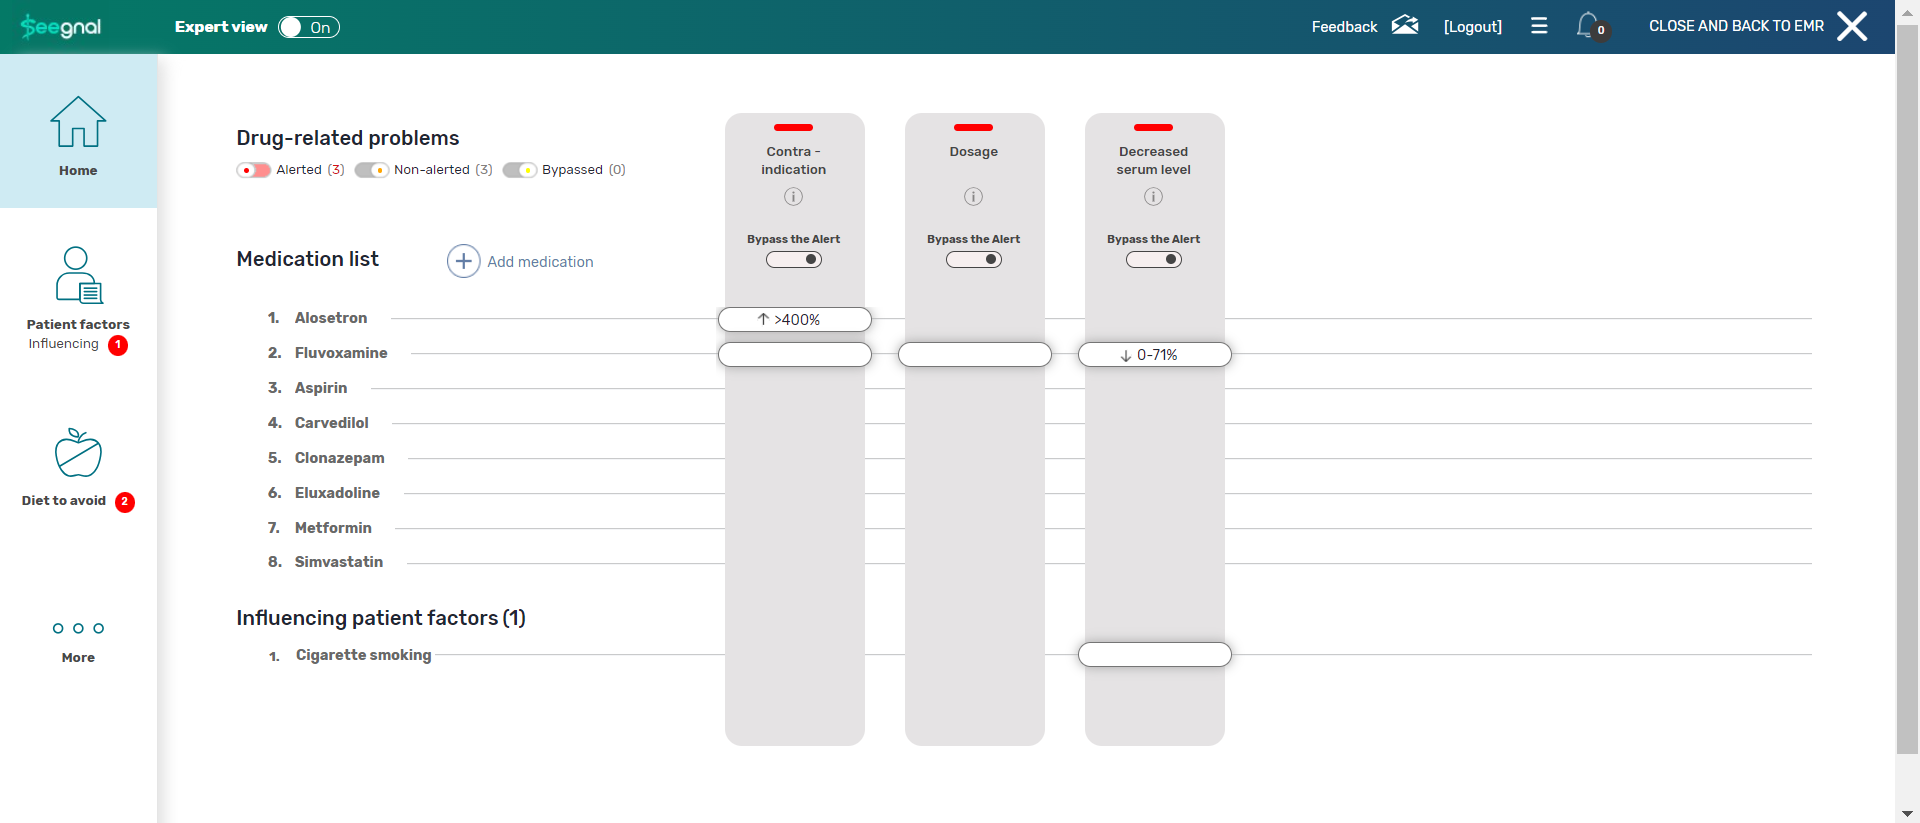
Task: Click Influencing patient factors (1) heading
Action: 381,618
